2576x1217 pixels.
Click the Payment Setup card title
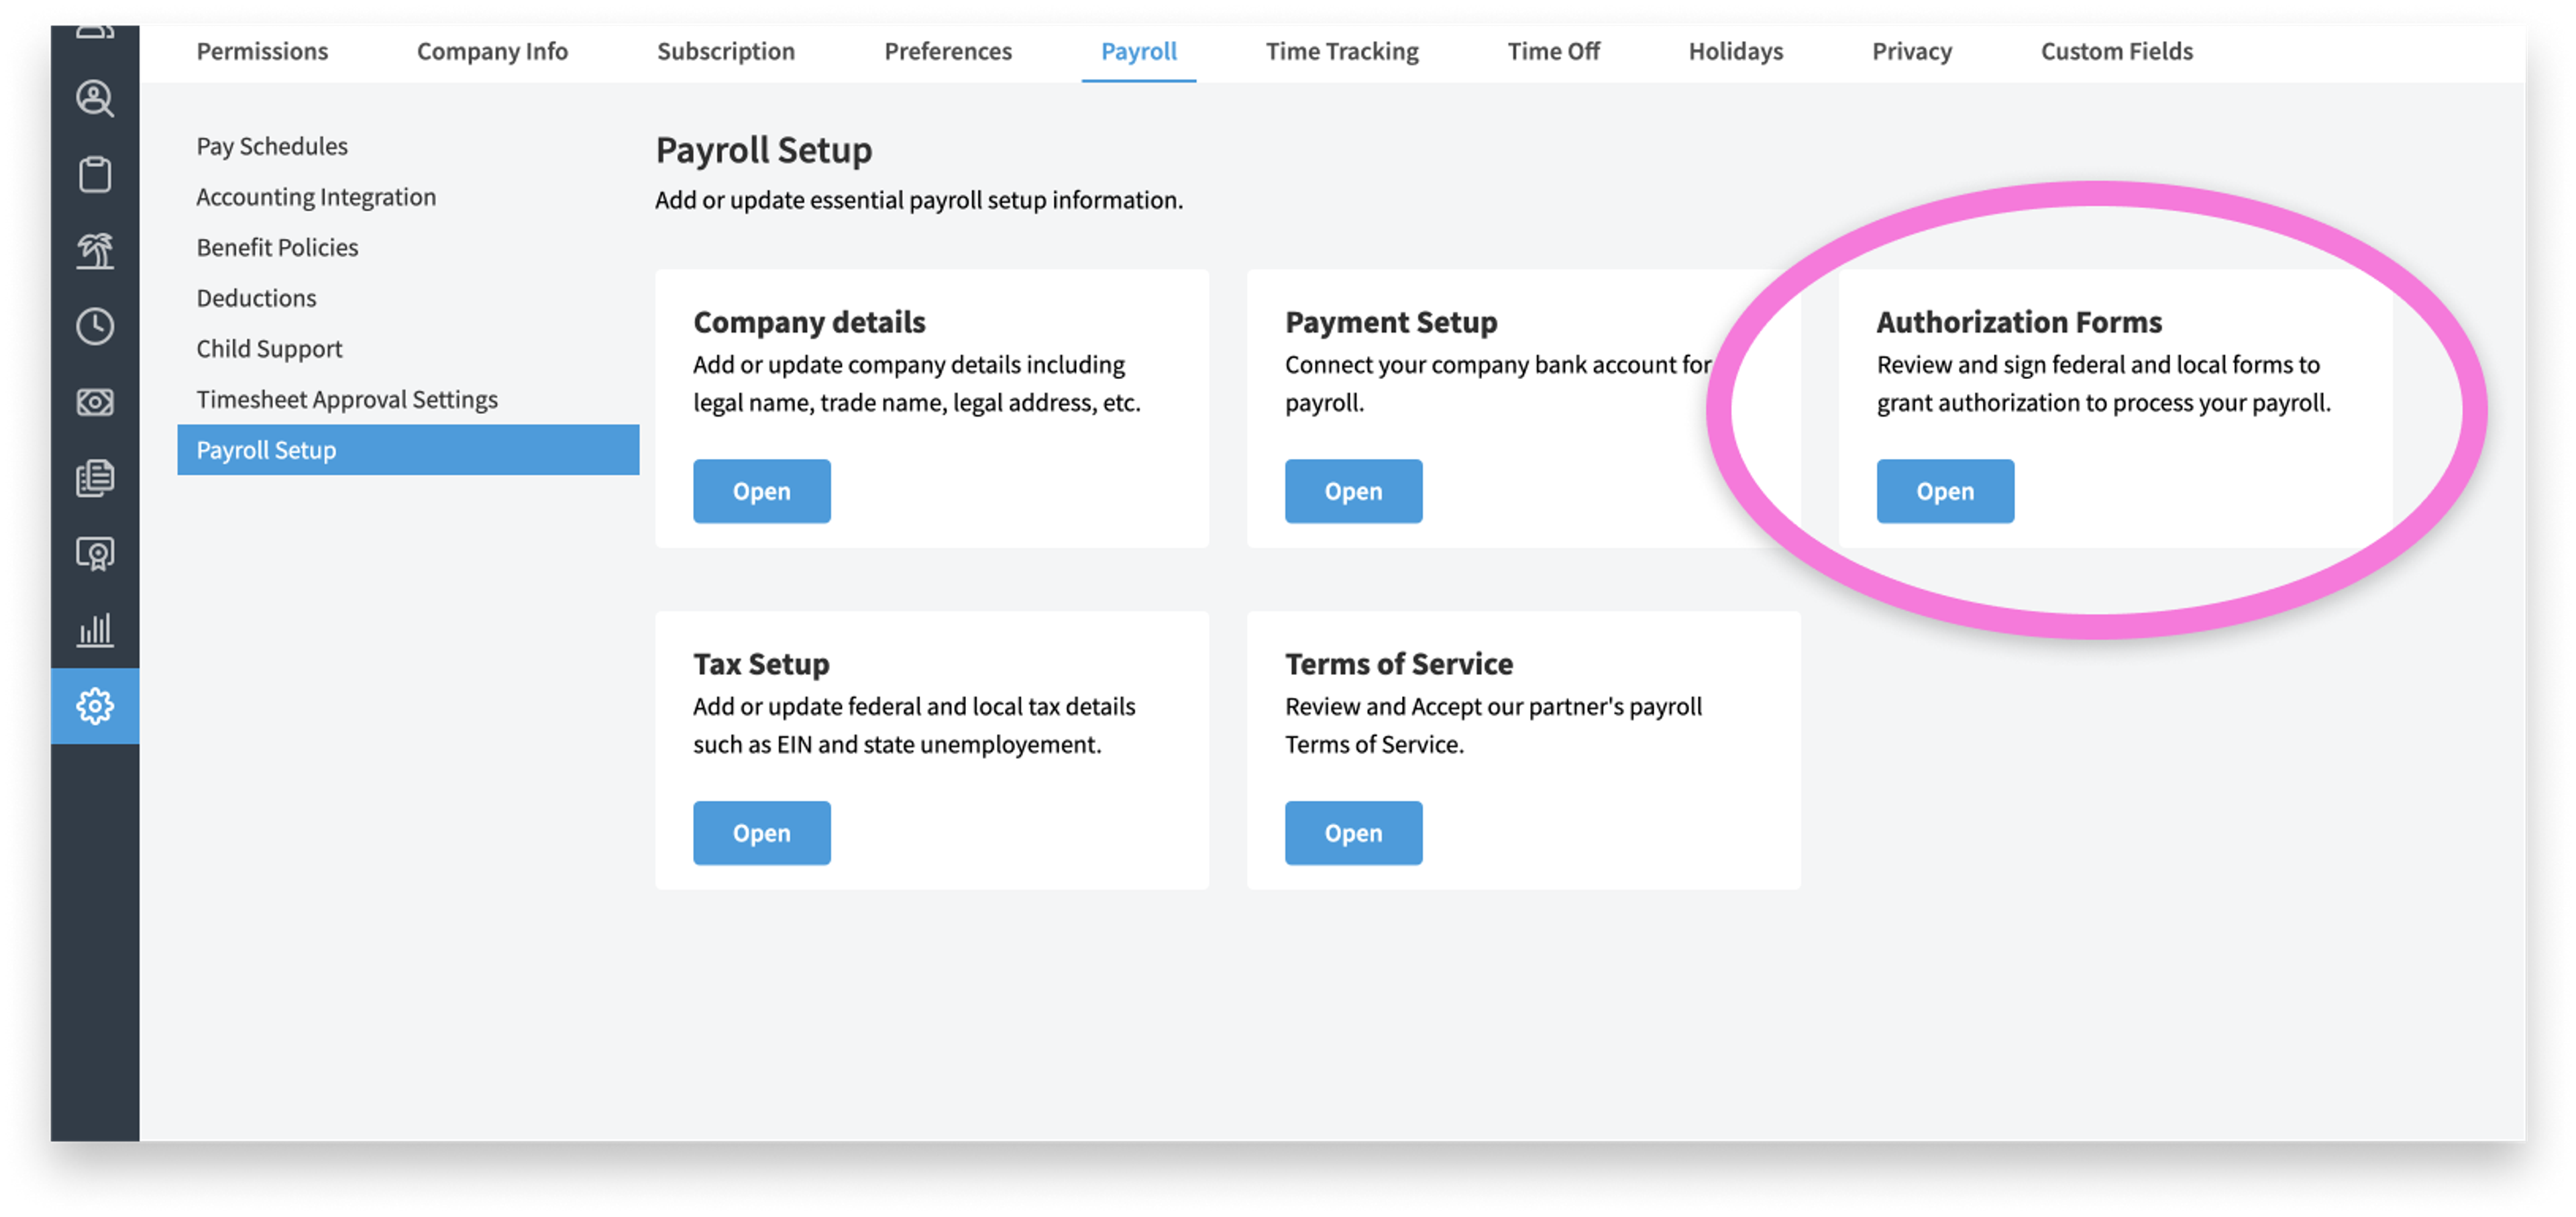tap(1391, 322)
